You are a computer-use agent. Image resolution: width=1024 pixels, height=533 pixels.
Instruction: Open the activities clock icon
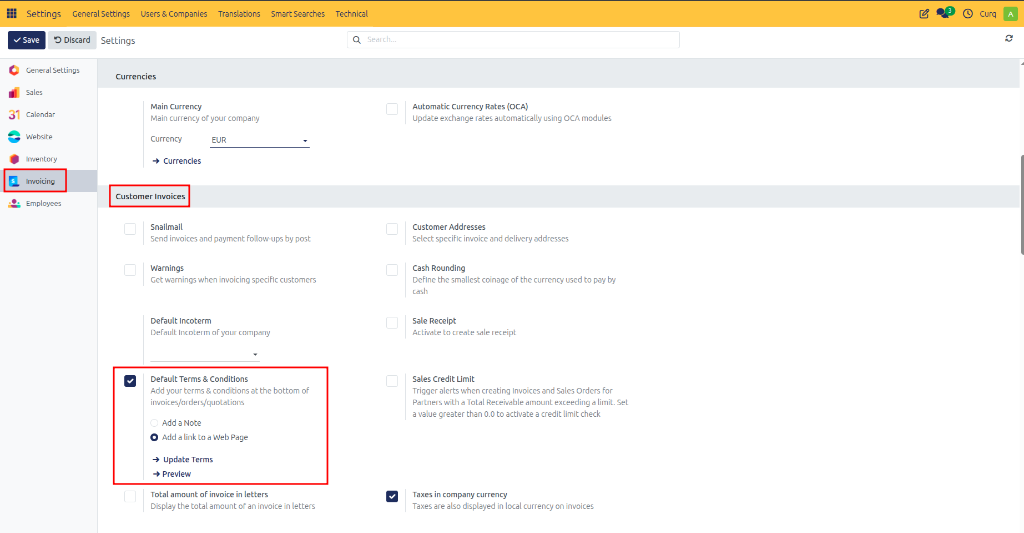(x=968, y=14)
